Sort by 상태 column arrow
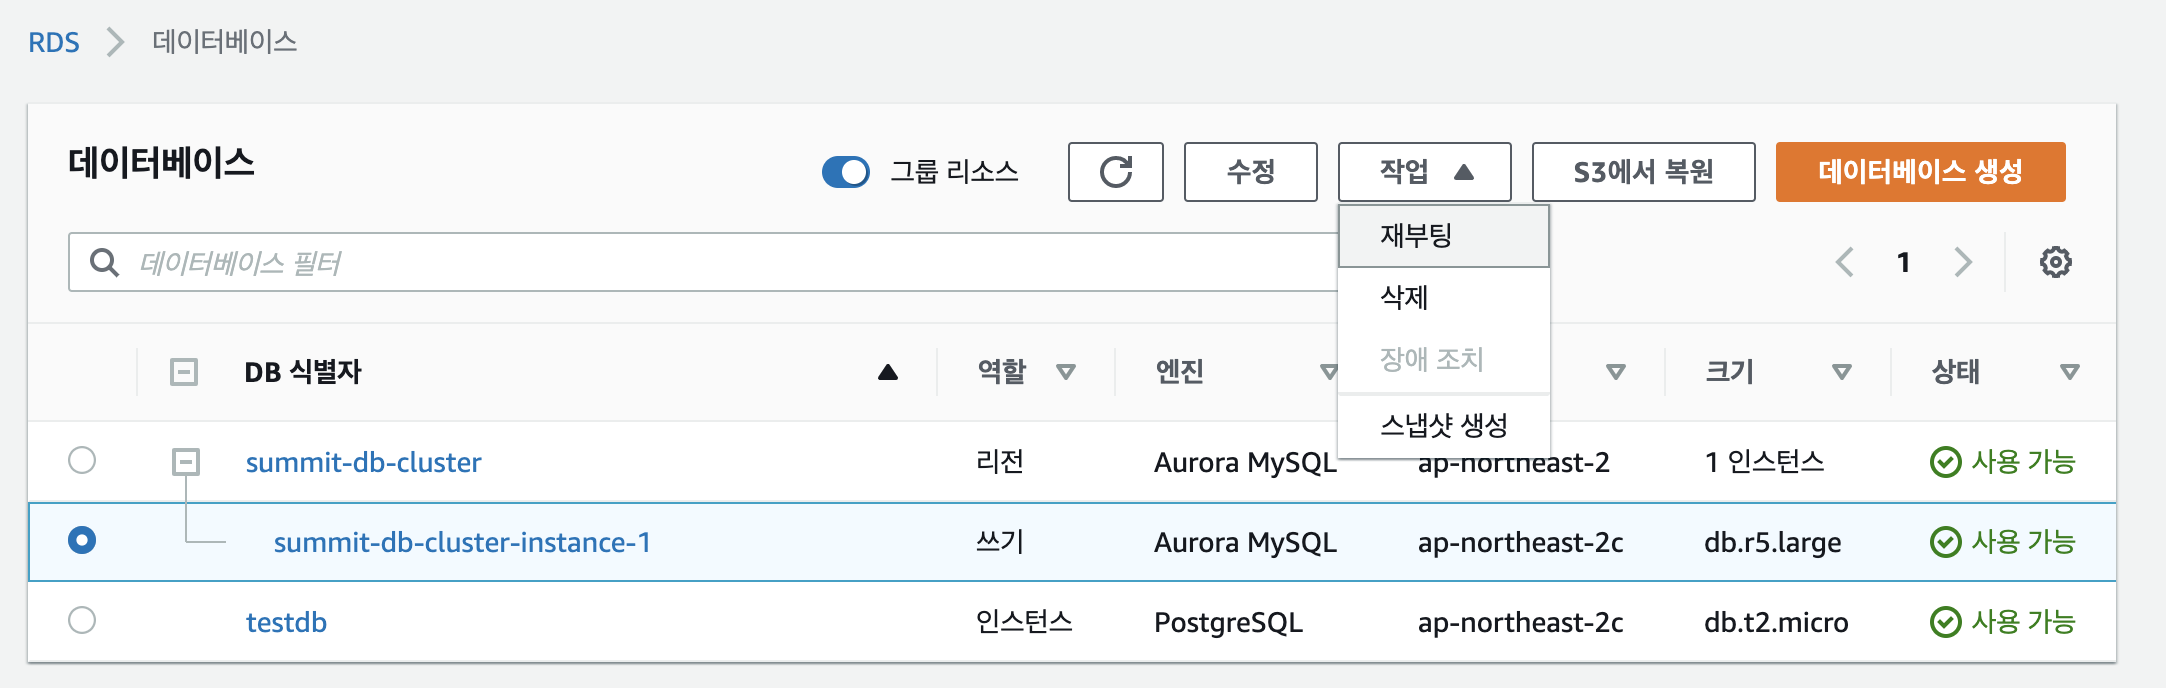 (2069, 373)
